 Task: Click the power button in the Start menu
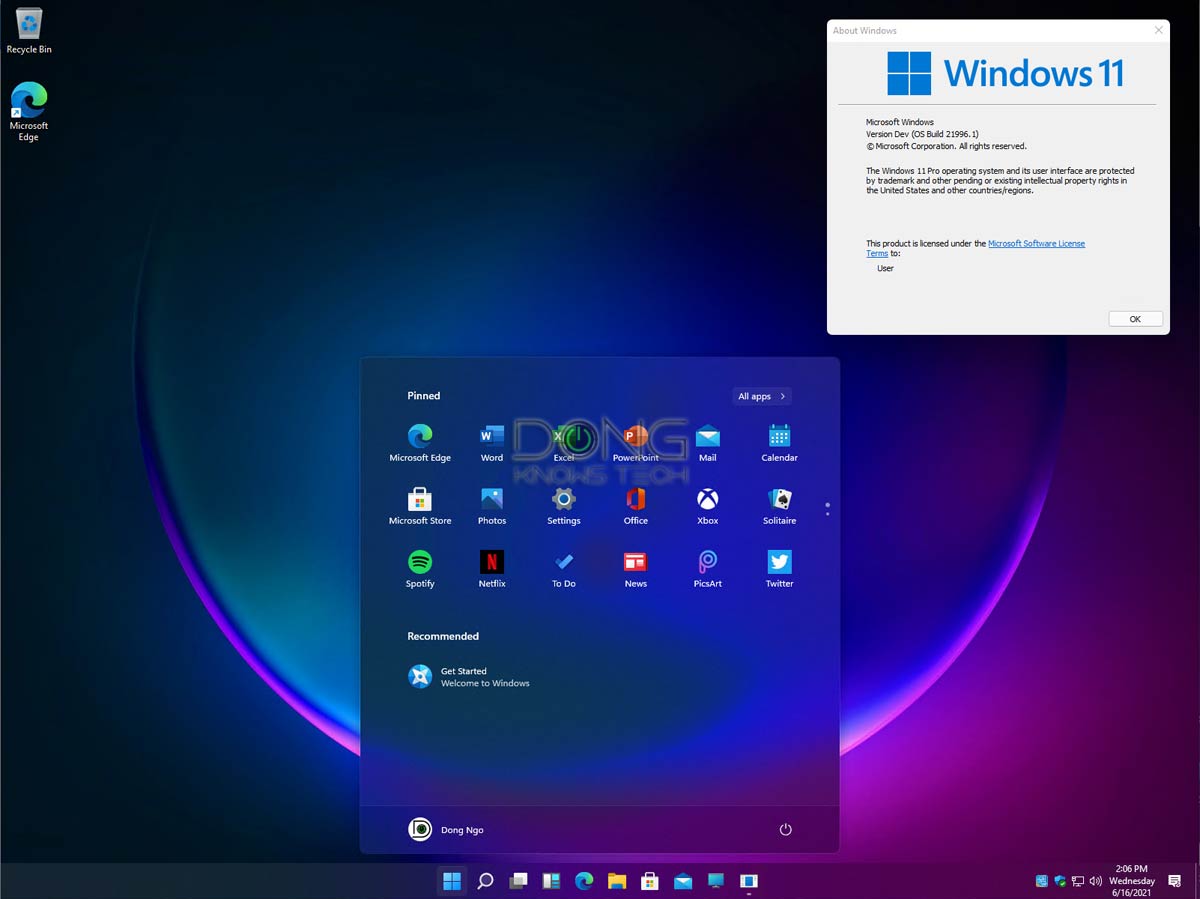tap(785, 829)
